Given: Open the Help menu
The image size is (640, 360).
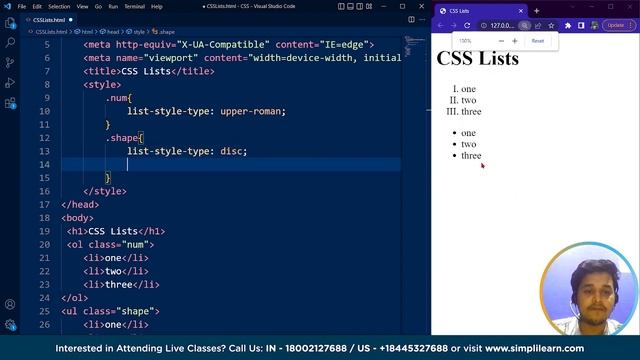Looking at the screenshot, I should point(157,7).
